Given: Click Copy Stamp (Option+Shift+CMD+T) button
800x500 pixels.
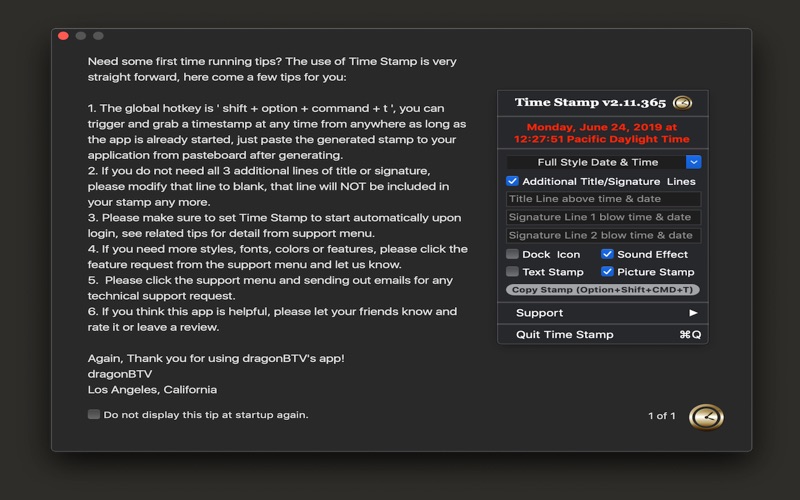Looking at the screenshot, I should 603,290.
